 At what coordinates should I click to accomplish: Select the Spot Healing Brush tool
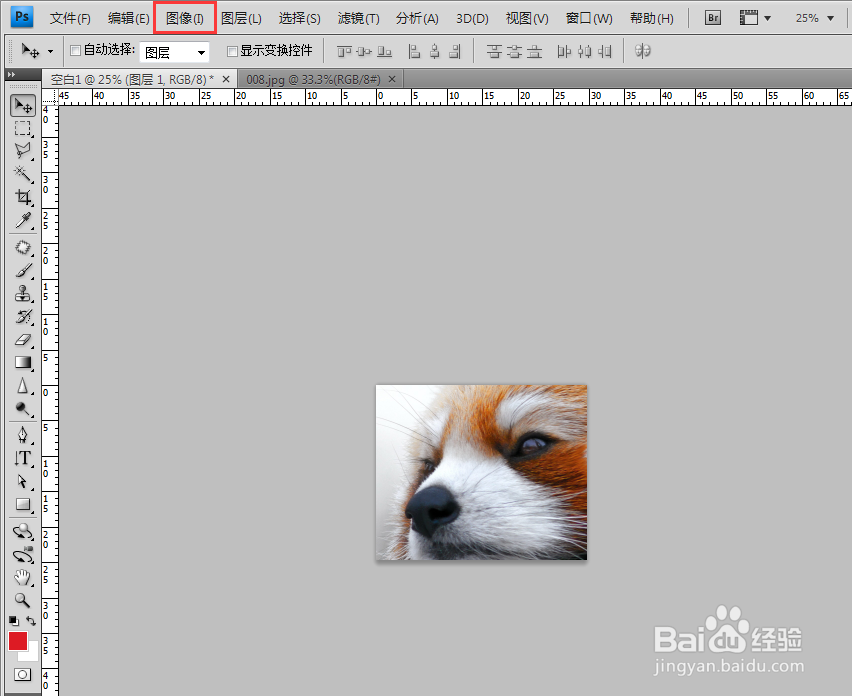(23, 247)
